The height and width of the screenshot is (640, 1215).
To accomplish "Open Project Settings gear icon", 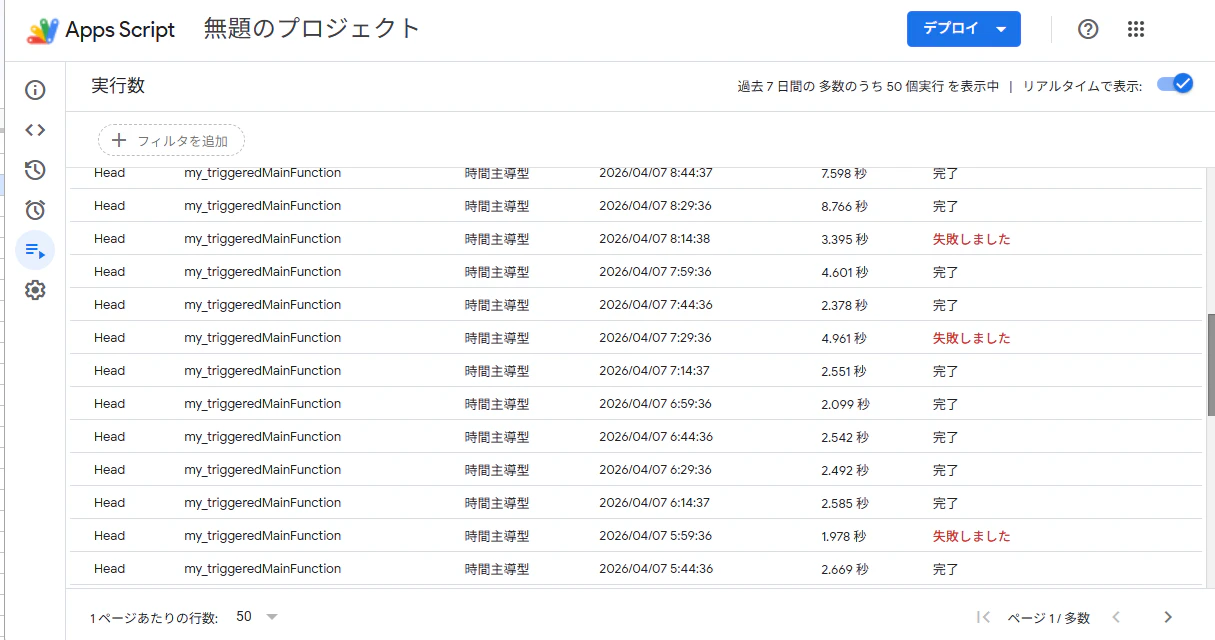I will tap(35, 290).
